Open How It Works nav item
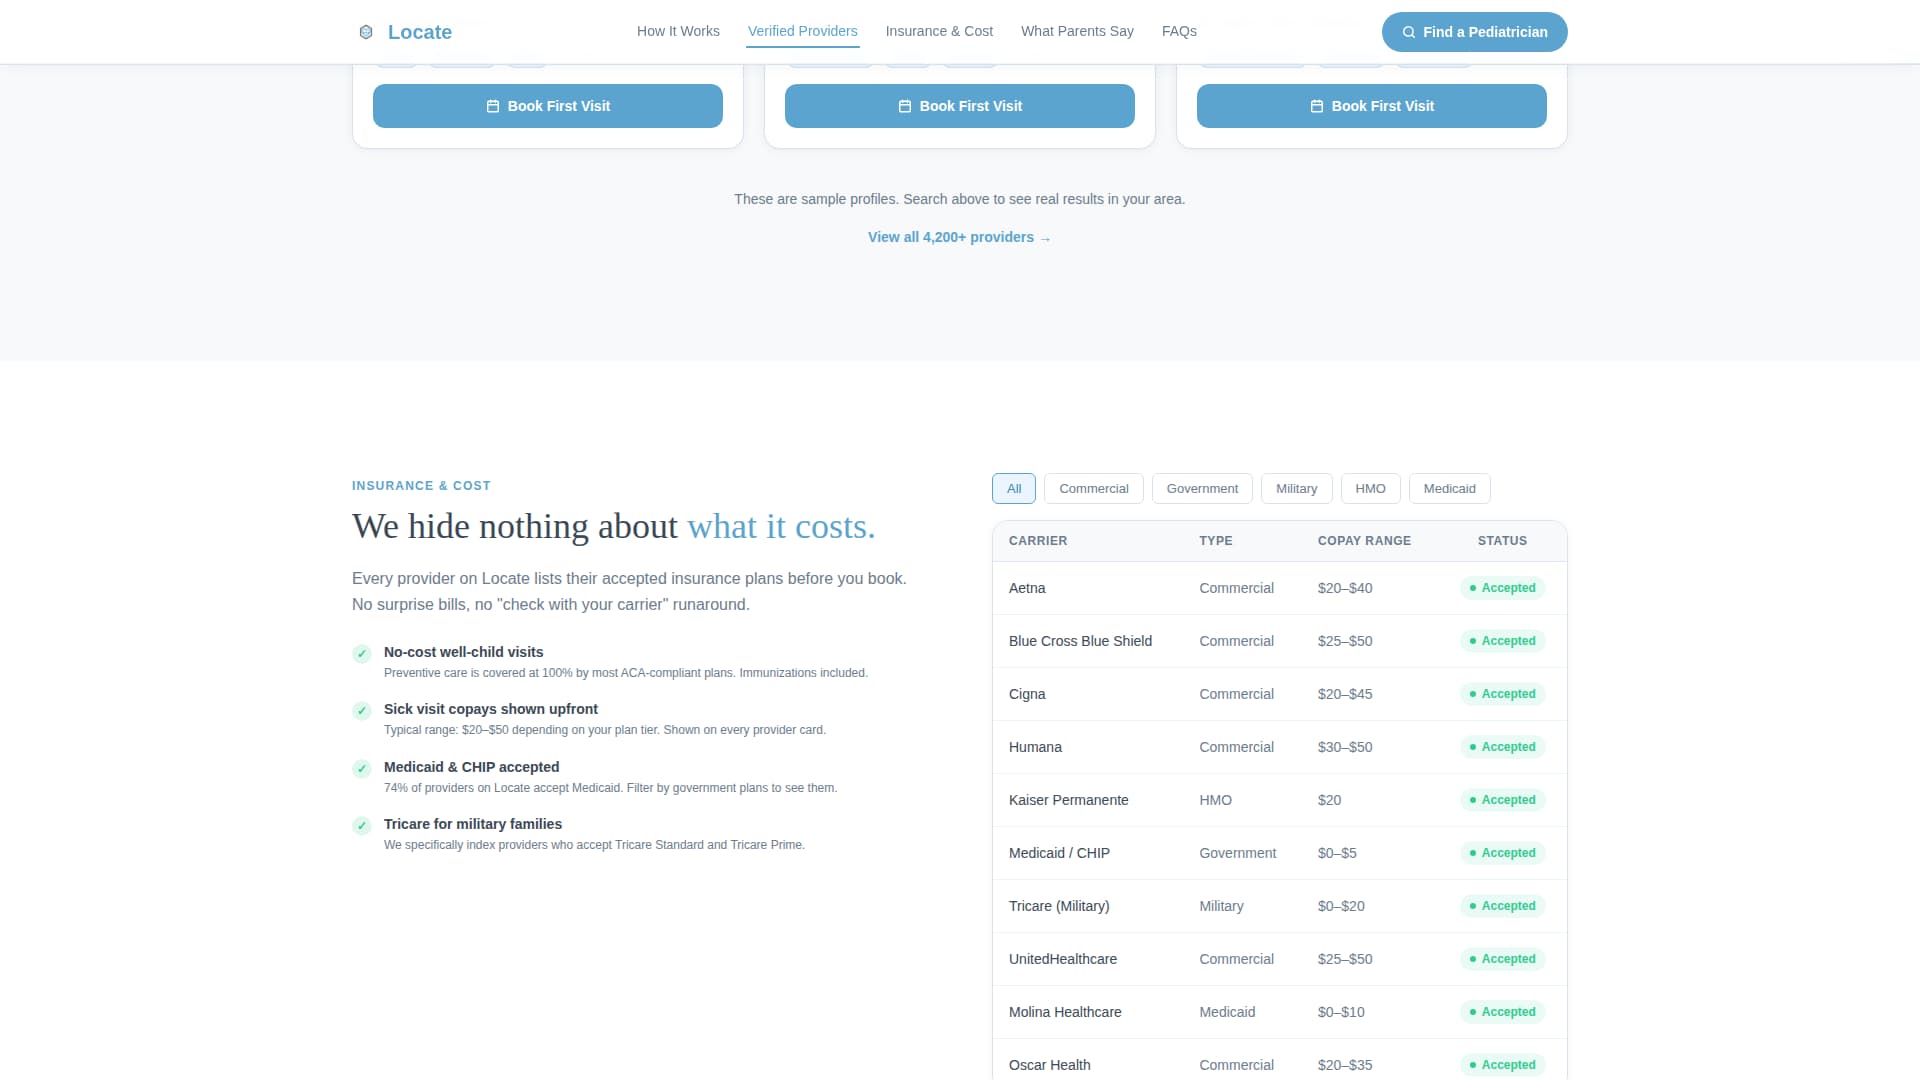Viewport: 1920px width, 1080px height. 678,31
